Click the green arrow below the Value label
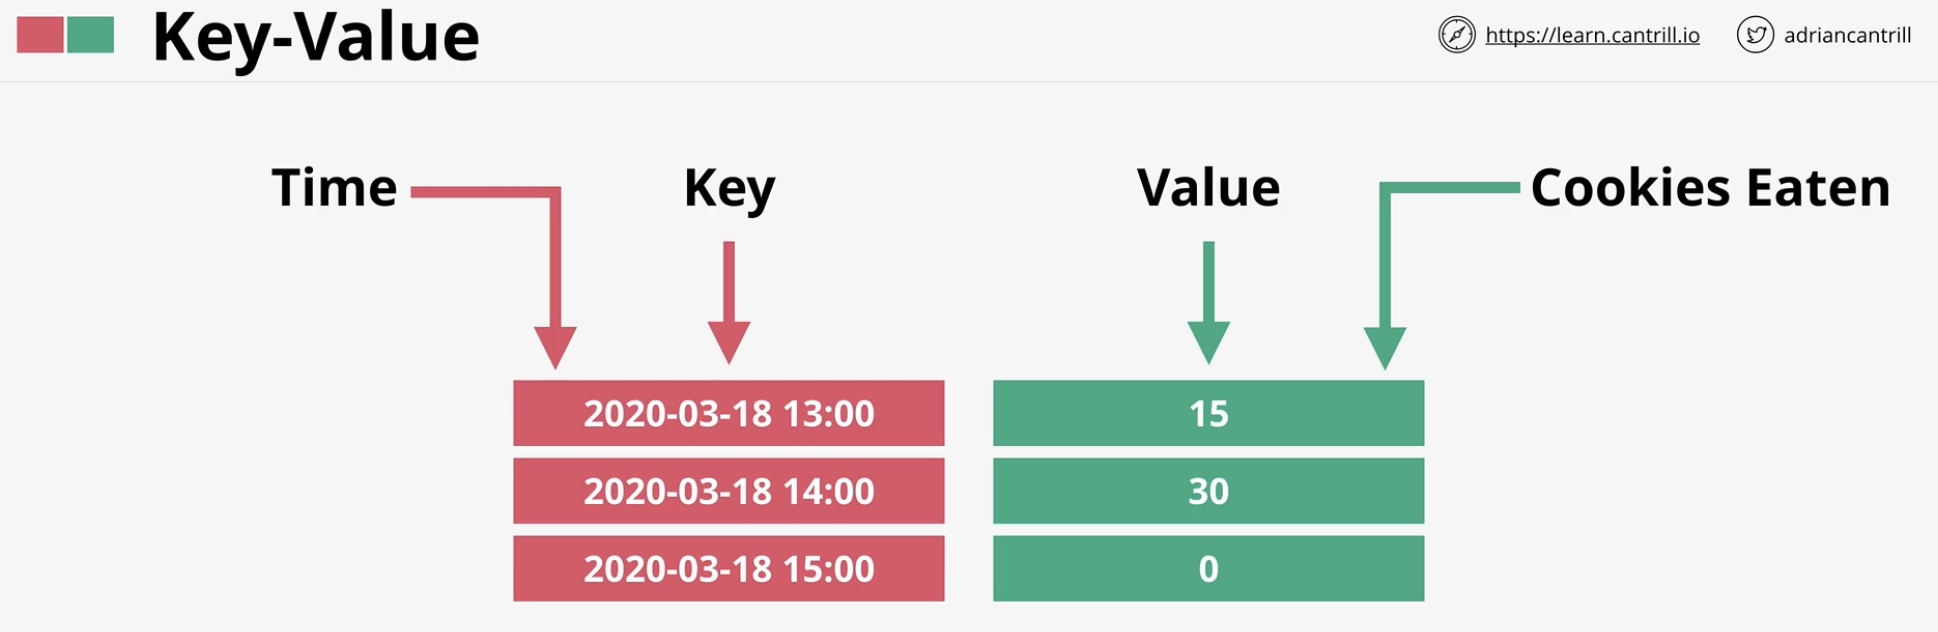Viewport: 1938px width, 632px height. pos(1208,303)
